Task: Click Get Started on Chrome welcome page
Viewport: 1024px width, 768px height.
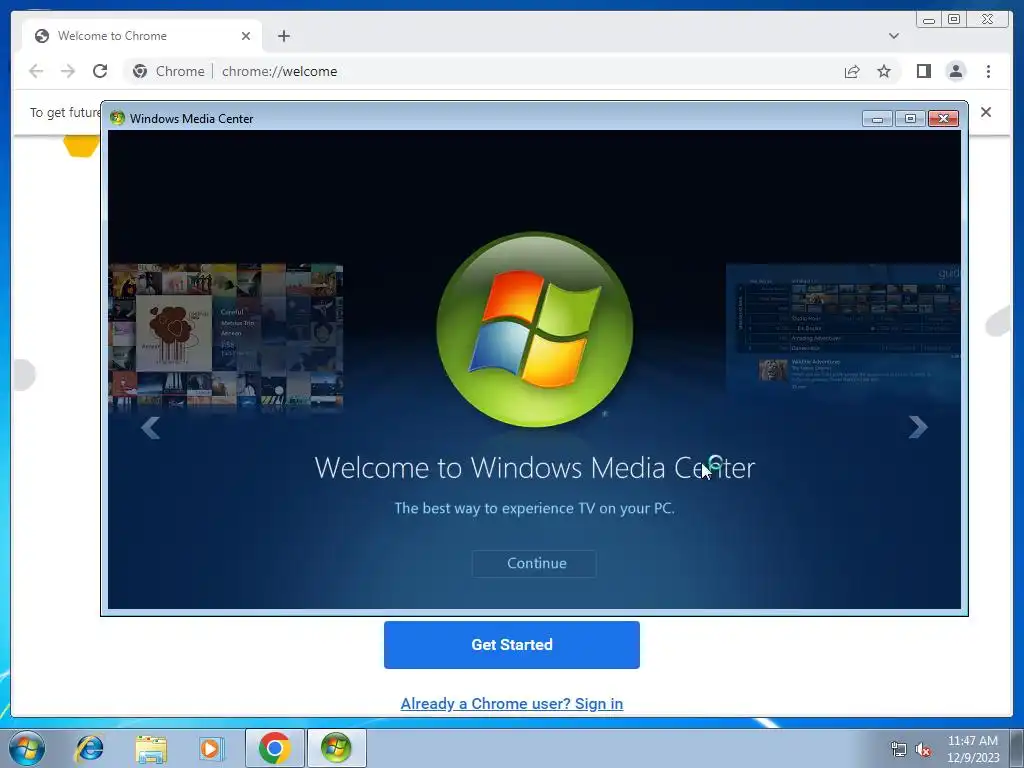Action: (x=512, y=645)
